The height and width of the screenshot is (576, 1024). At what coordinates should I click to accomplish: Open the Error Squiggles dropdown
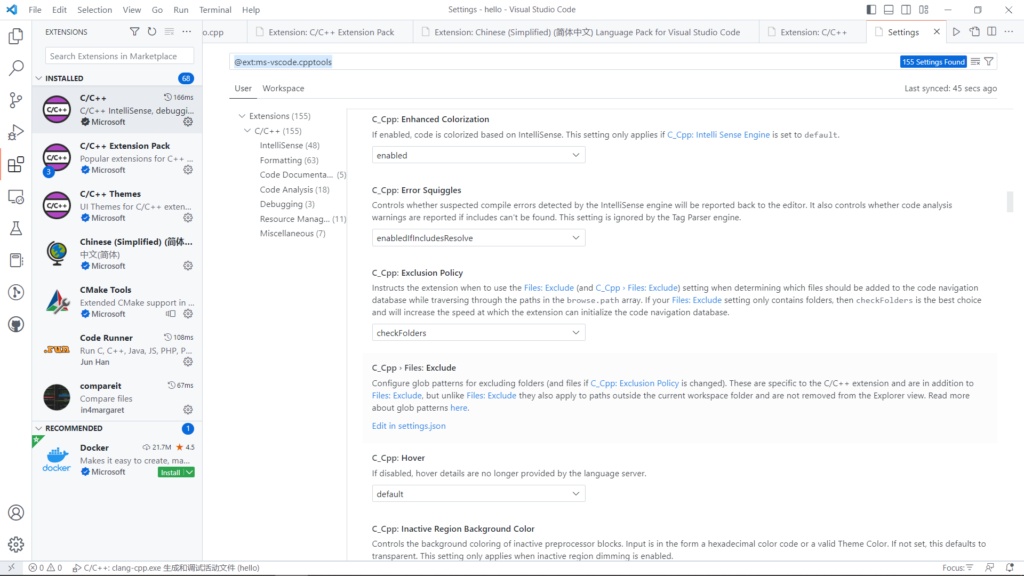478,238
